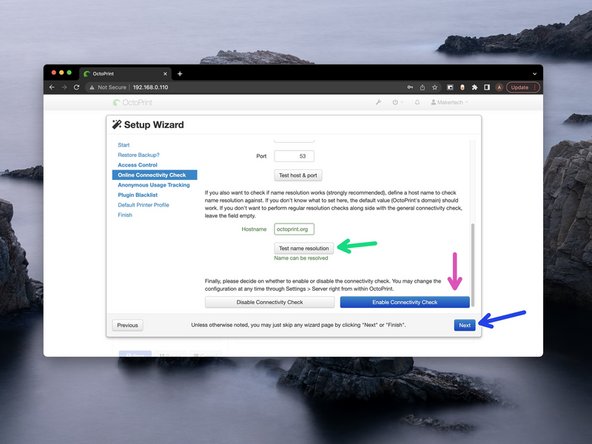Screen dimensions: 592x444
Task: Click the Hostname input field
Action: pyautogui.click(x=294, y=229)
